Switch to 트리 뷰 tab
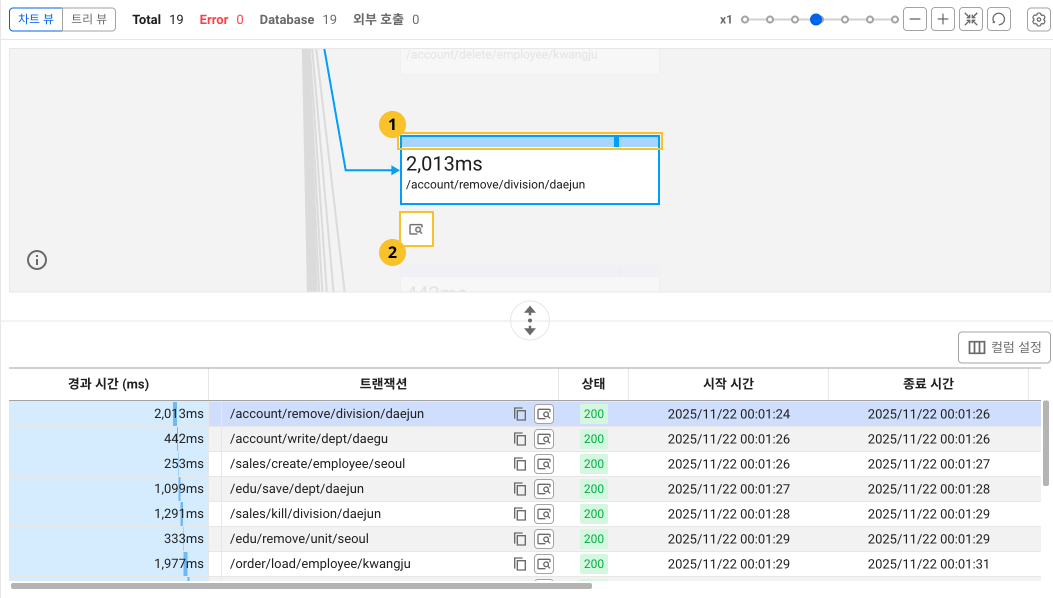1053x598 pixels. (x=88, y=19)
